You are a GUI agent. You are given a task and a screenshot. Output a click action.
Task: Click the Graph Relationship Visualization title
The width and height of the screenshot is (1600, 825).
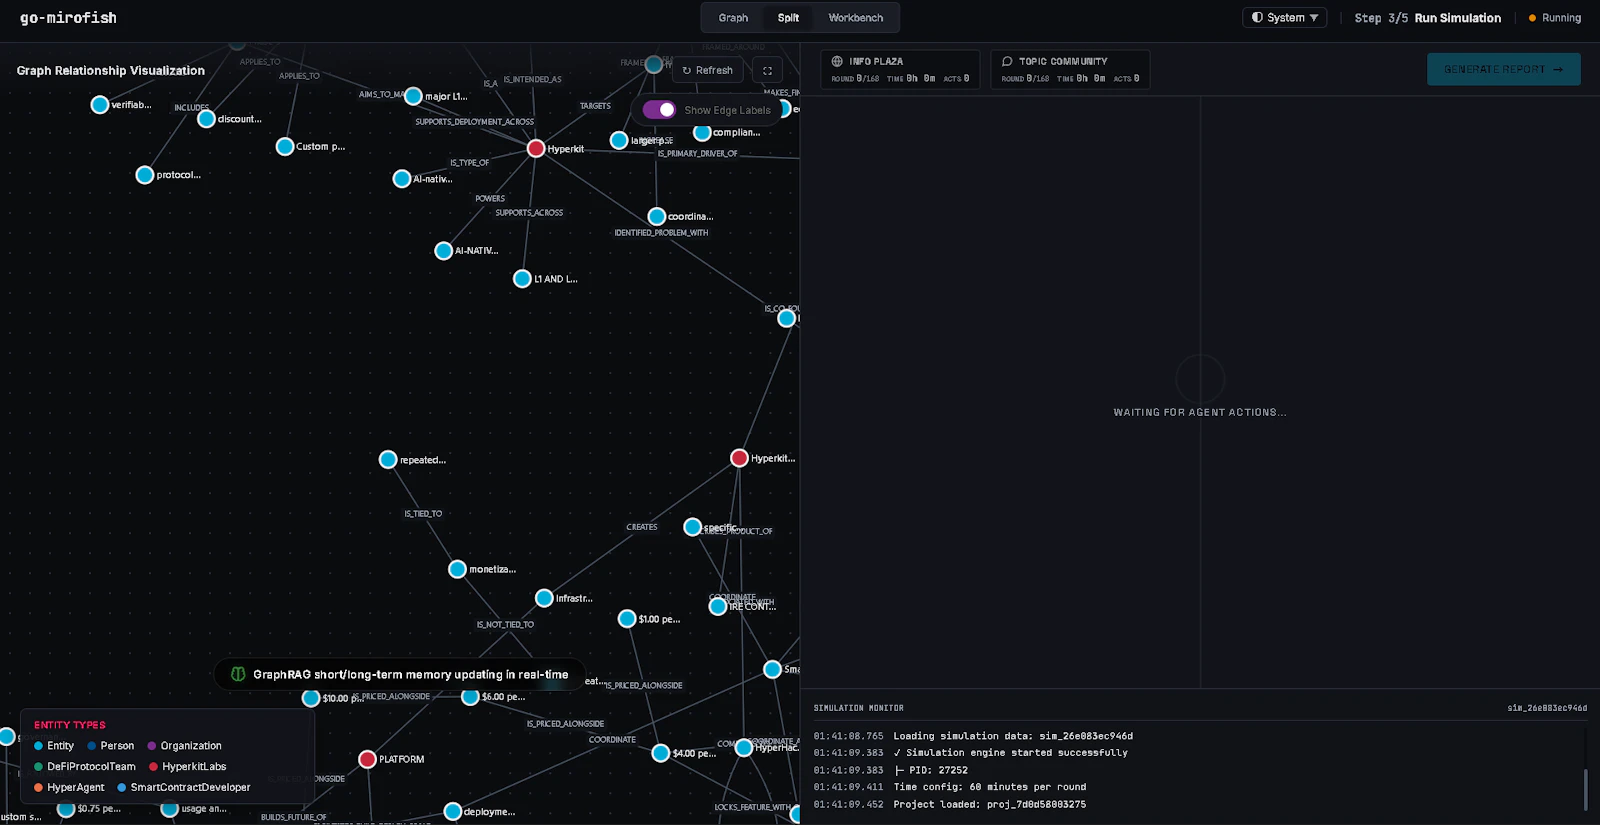pos(111,71)
